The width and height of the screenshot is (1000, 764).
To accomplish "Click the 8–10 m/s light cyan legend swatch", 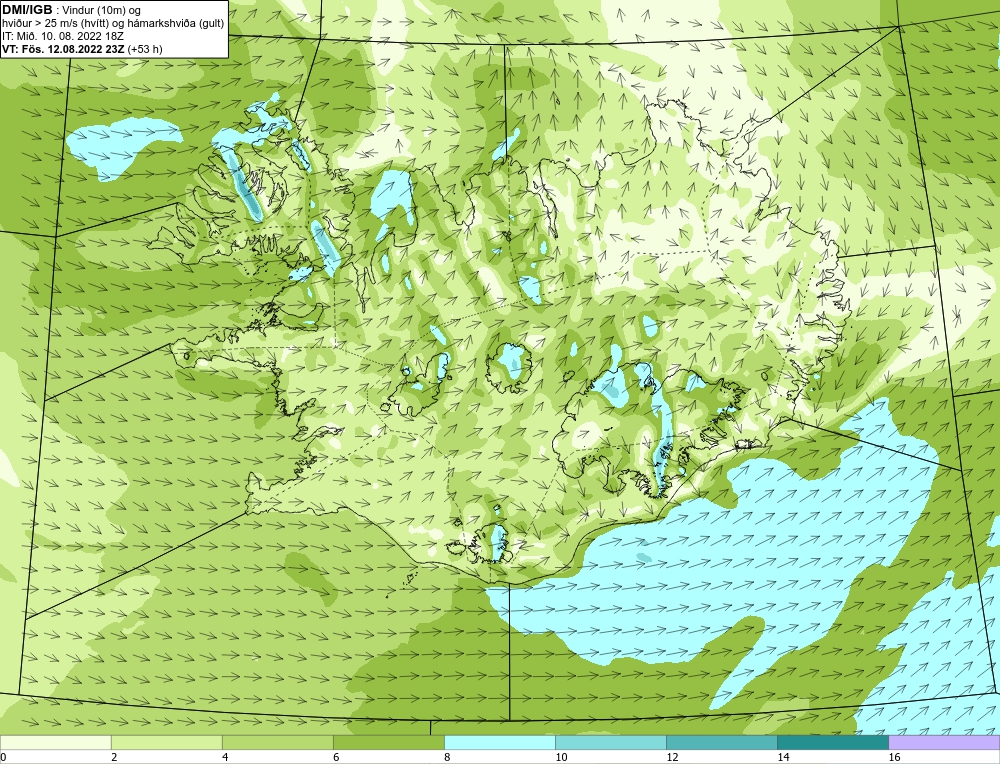I will point(499,742).
